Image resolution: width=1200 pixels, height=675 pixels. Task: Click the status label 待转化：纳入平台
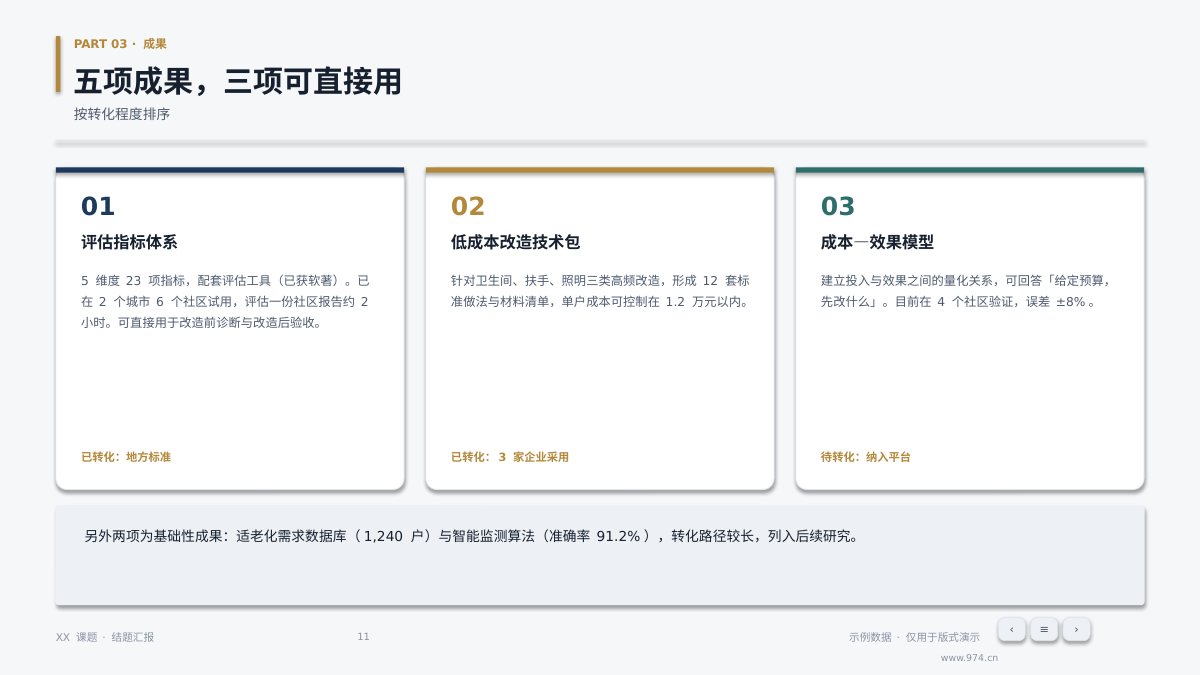pyautogui.click(x=866, y=457)
